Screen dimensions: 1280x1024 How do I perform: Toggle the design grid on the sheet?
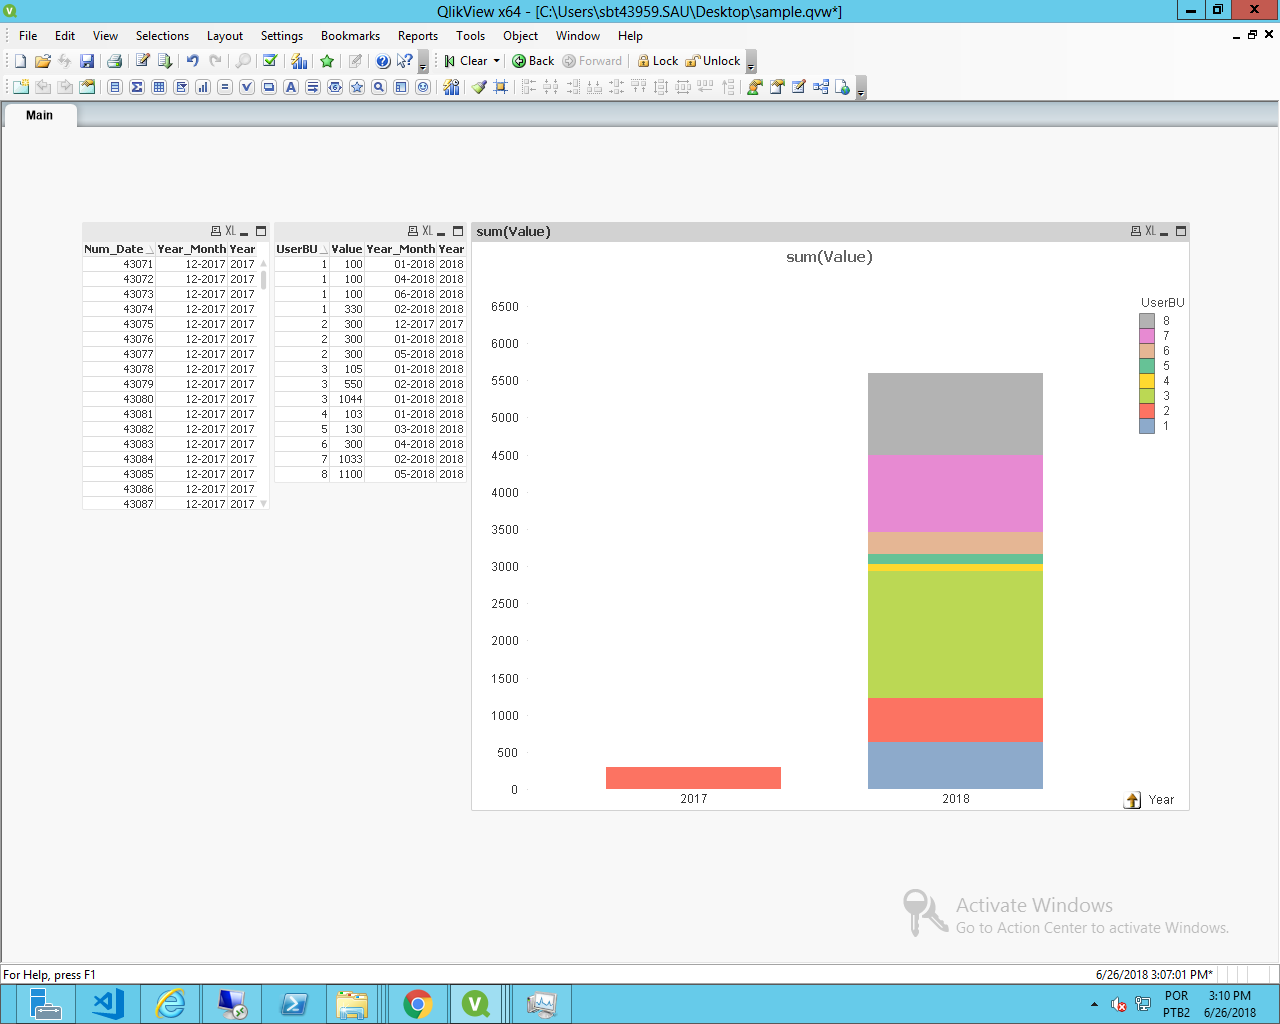[x=501, y=87]
